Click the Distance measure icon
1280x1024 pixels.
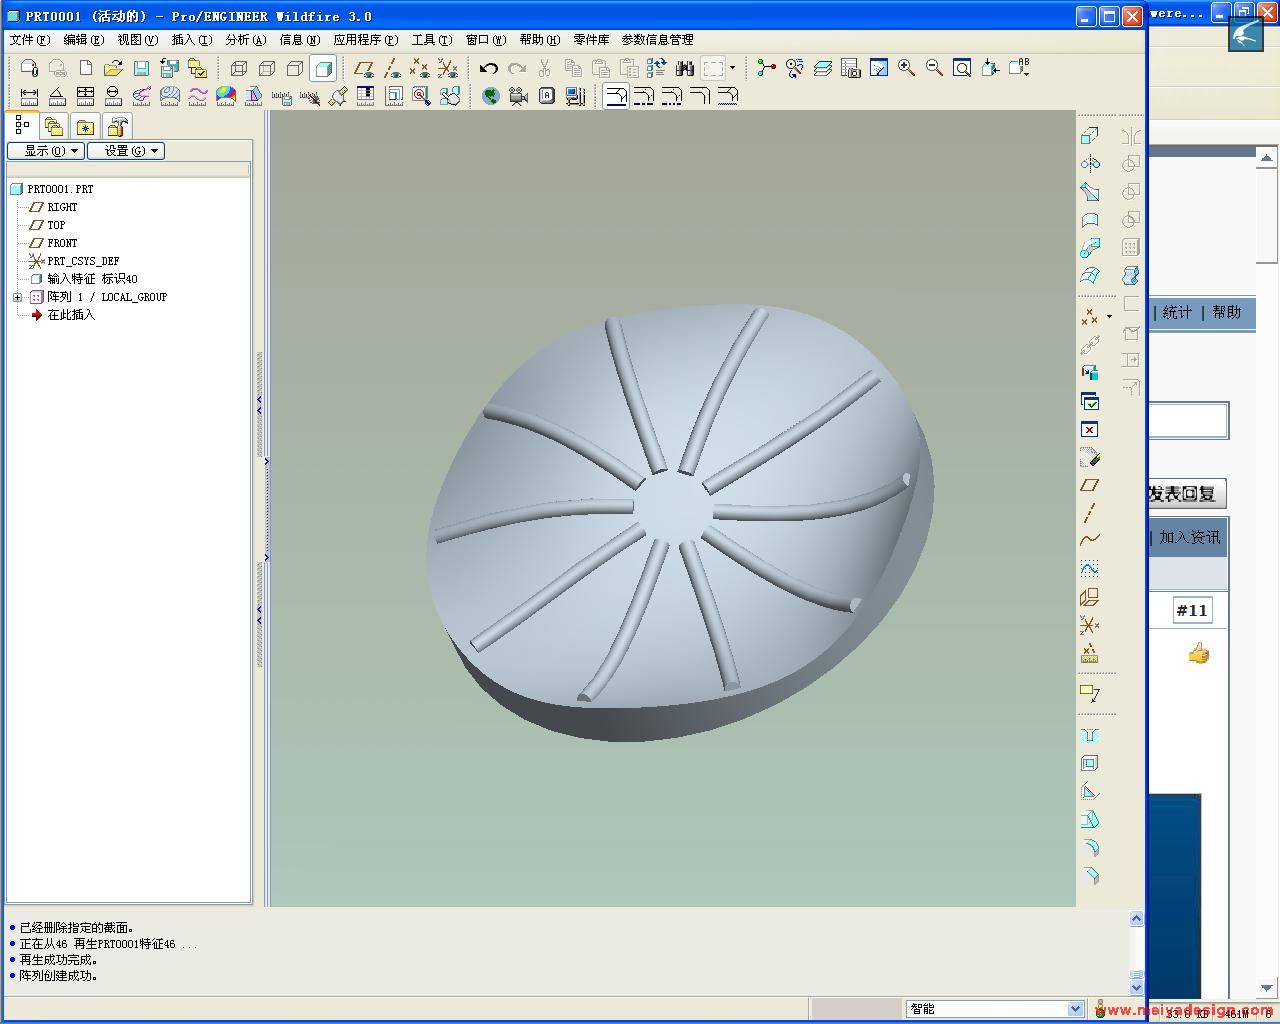click(x=29, y=96)
